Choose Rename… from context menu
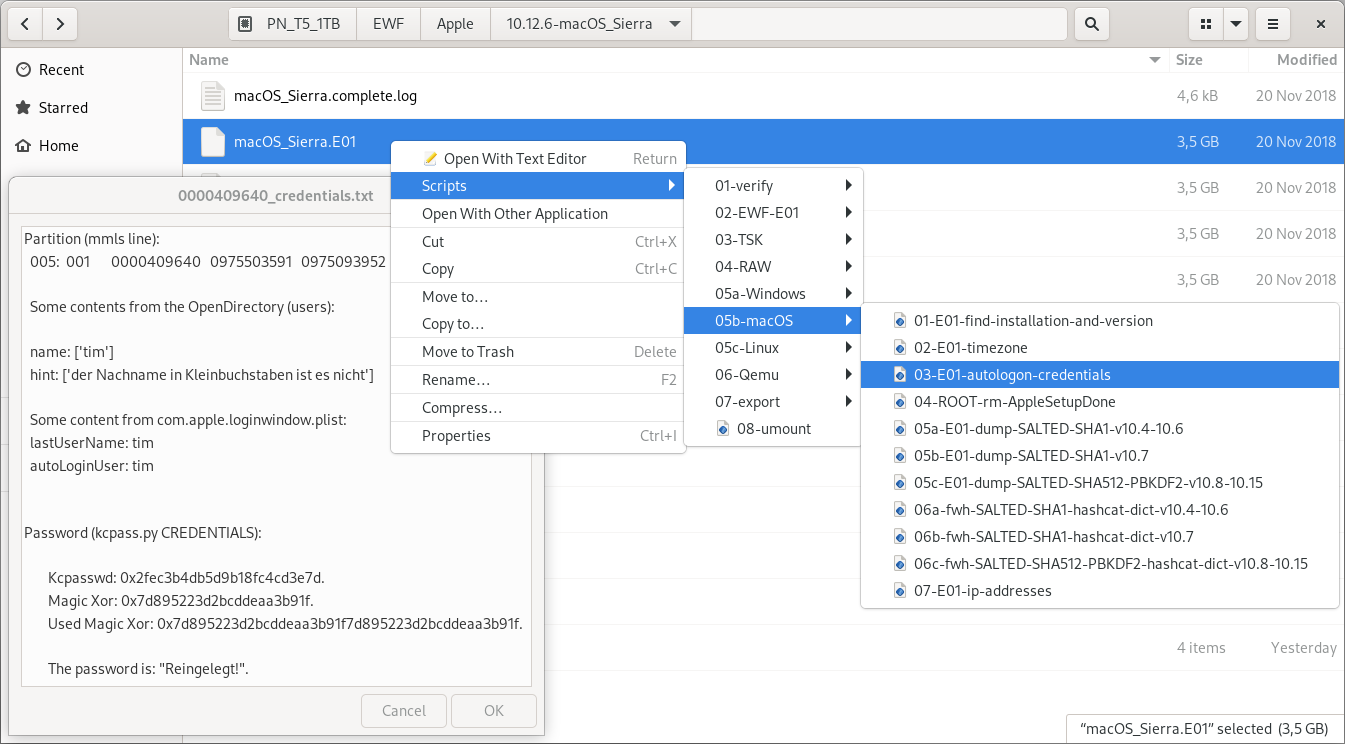 coord(538,380)
